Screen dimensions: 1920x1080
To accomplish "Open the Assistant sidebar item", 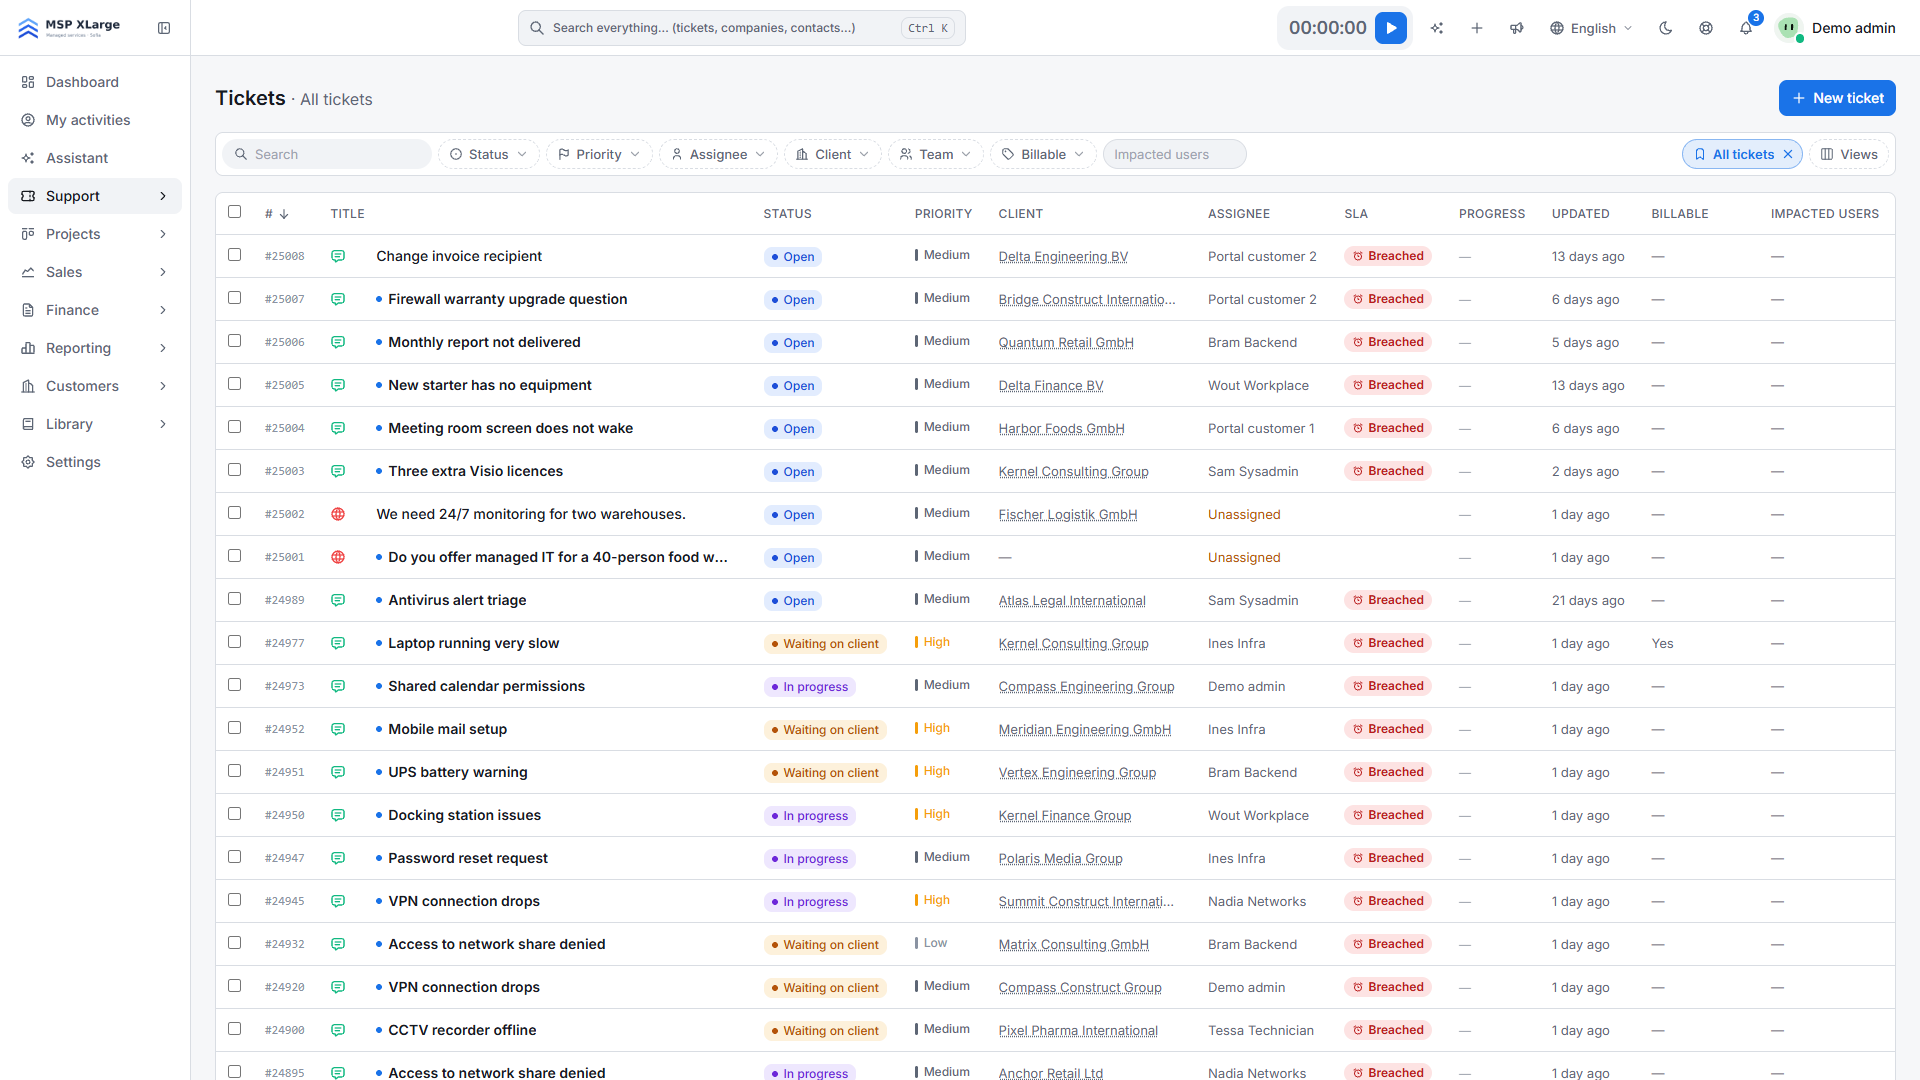I will 95,158.
